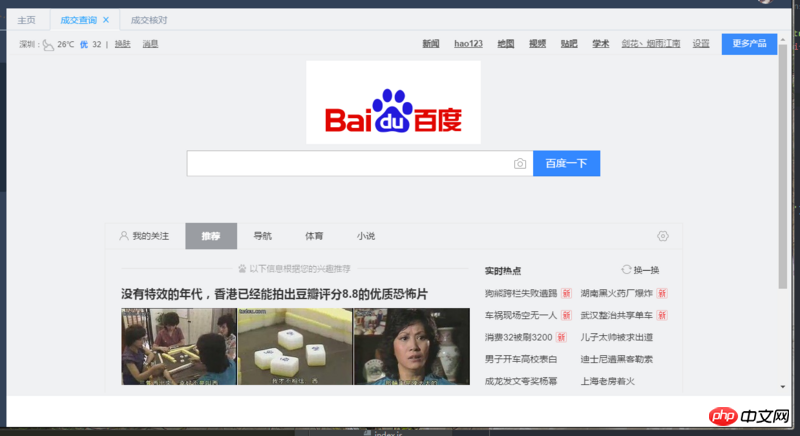The width and height of the screenshot is (800, 436).
Task: Click the 消息 link
Action: click(x=150, y=44)
